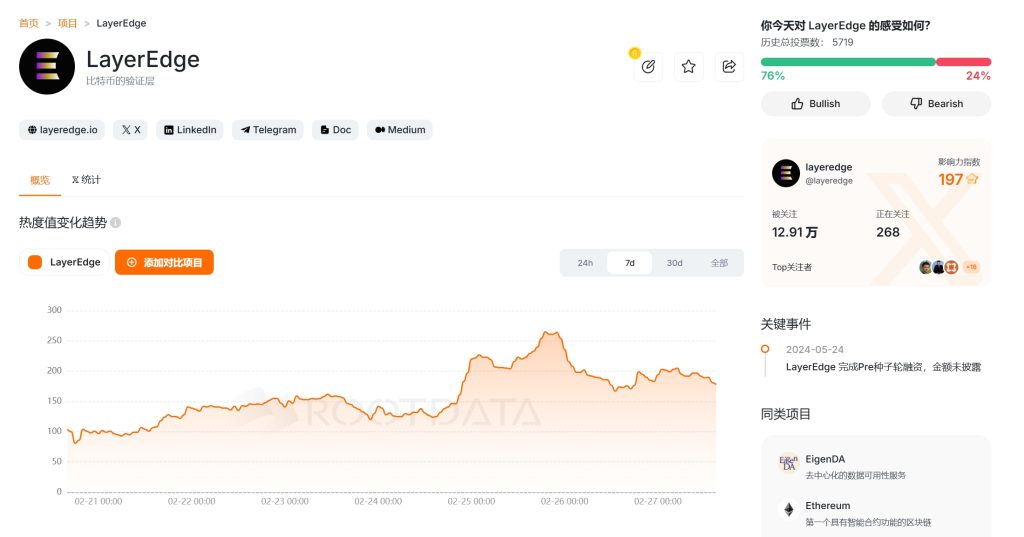Viewport: 1024px width, 537px height.
Task: Open the X social link
Action: coord(131,130)
